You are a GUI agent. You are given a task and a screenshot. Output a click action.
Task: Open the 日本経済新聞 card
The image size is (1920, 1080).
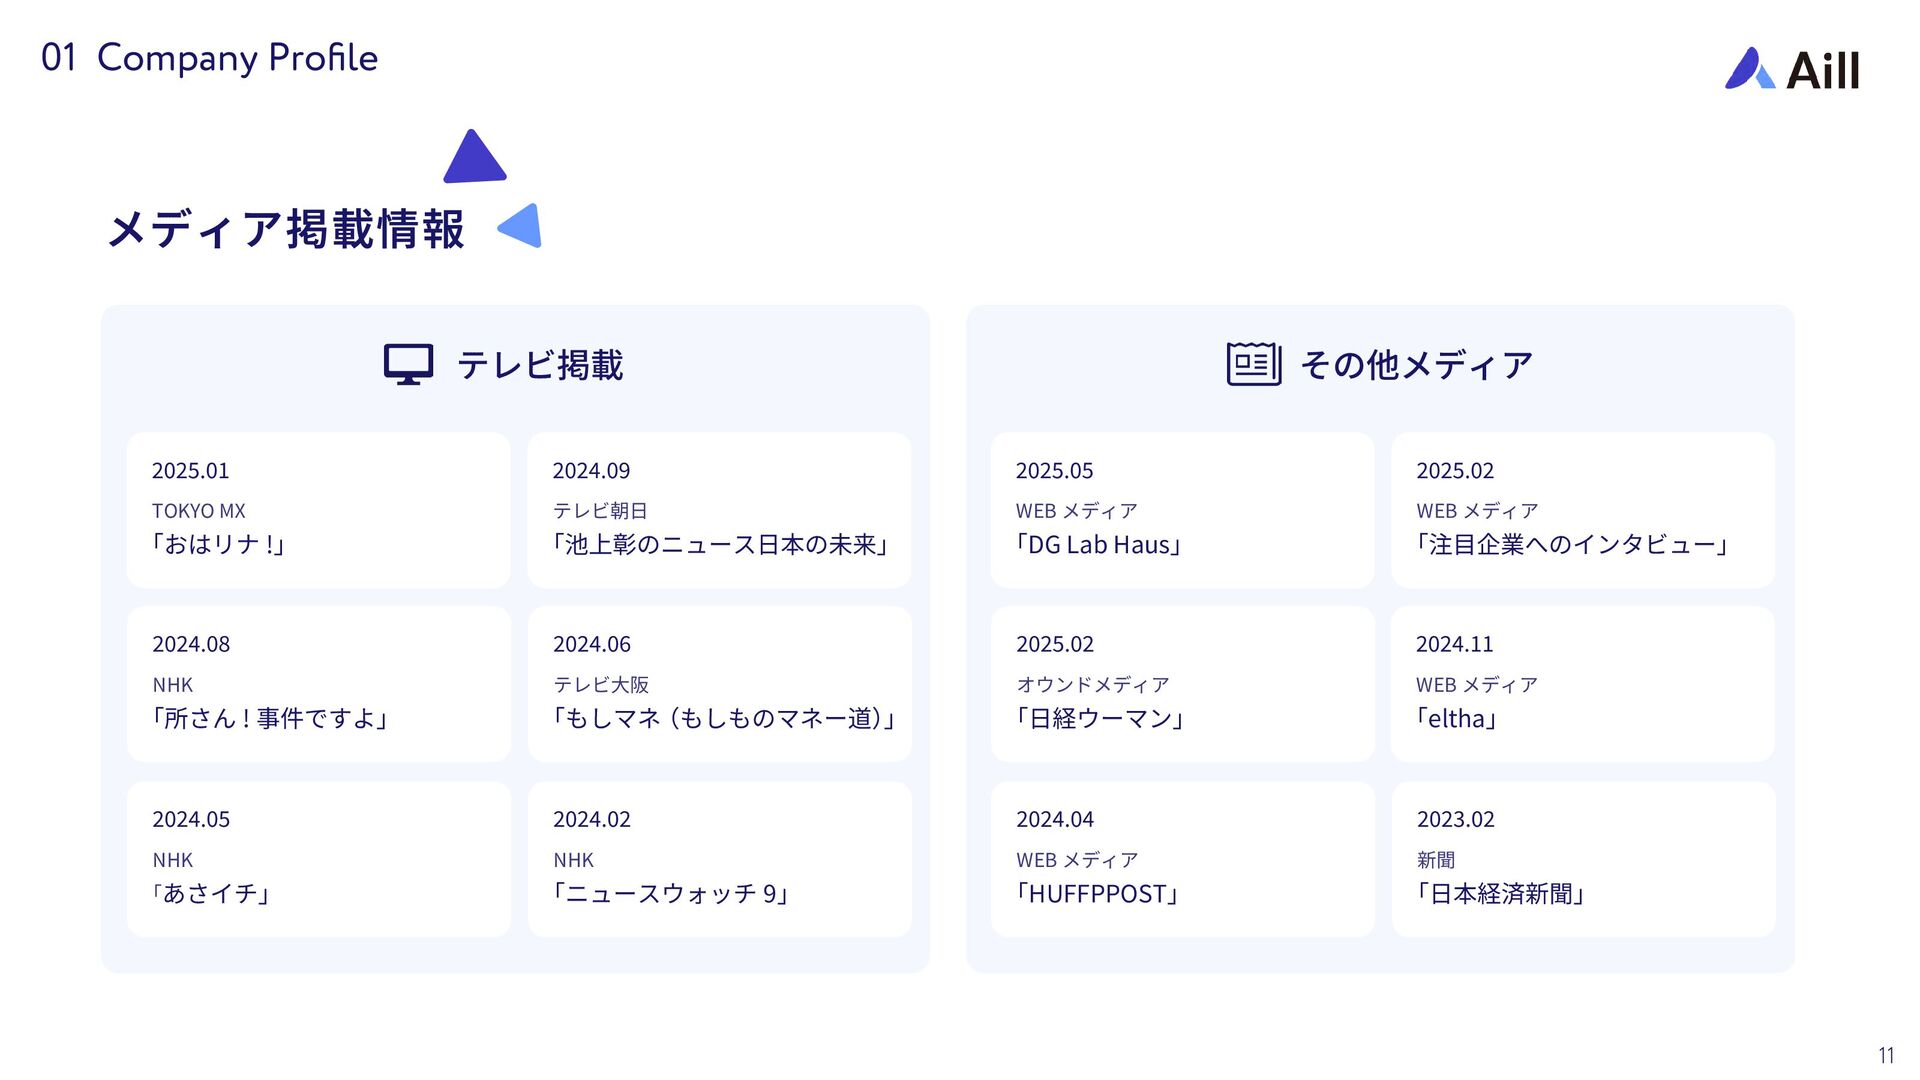pyautogui.click(x=1583, y=859)
